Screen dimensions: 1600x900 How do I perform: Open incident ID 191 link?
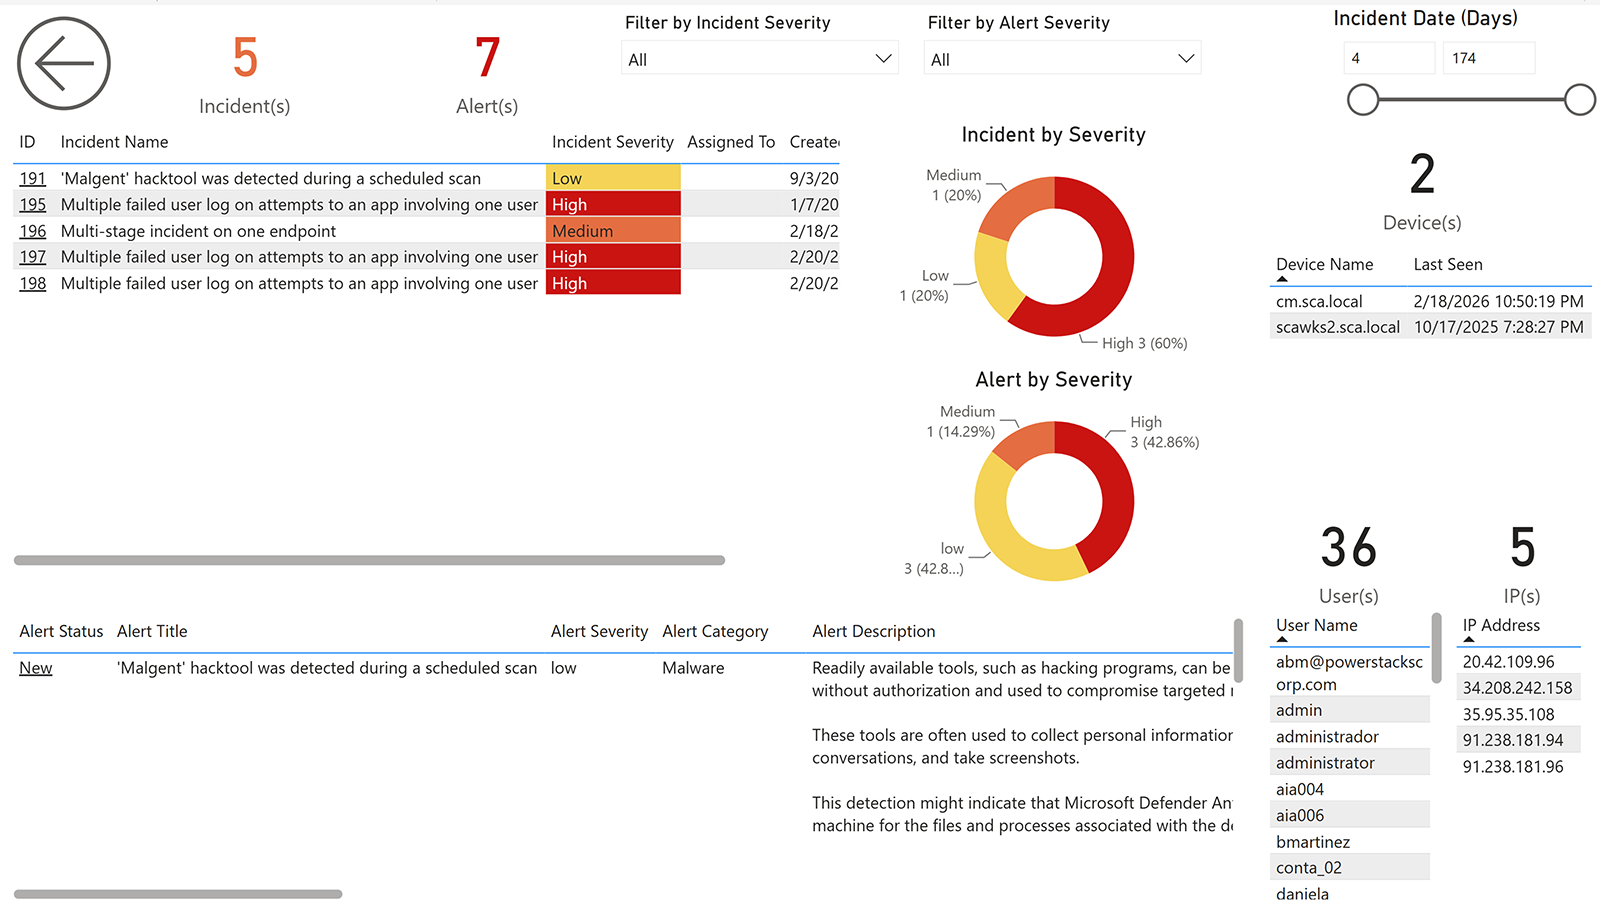point(33,178)
